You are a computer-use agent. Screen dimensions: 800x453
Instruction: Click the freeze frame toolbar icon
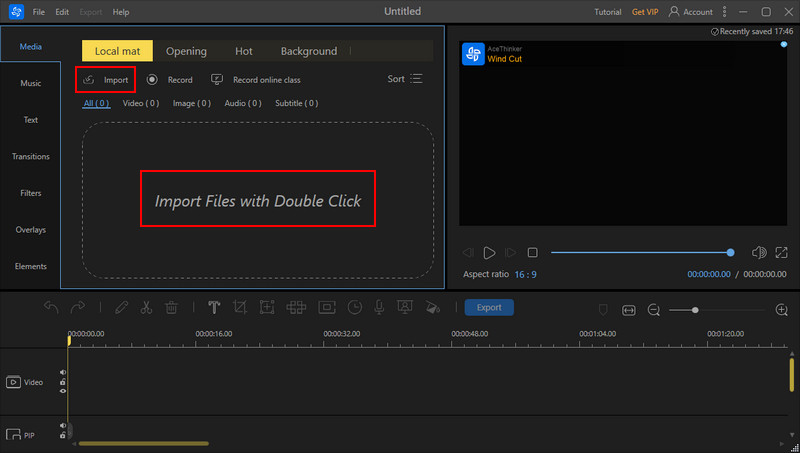327,307
